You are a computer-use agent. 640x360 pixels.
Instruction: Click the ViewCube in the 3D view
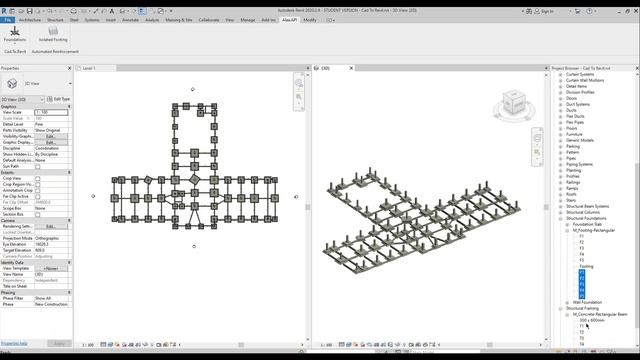pyautogui.click(x=514, y=103)
